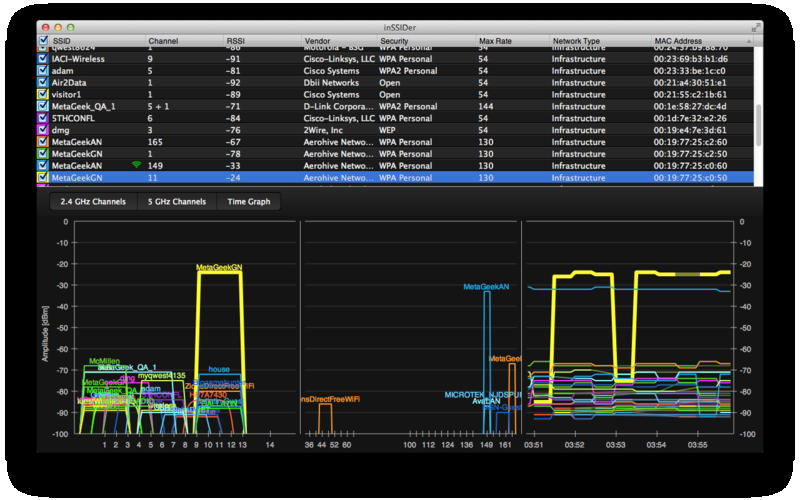Select the Air2Data network row
Screen dimensions: 800x500
click(395, 82)
